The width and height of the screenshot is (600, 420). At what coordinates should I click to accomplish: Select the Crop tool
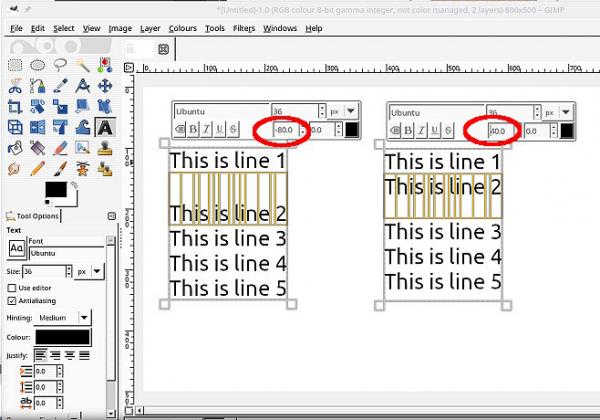tap(15, 106)
